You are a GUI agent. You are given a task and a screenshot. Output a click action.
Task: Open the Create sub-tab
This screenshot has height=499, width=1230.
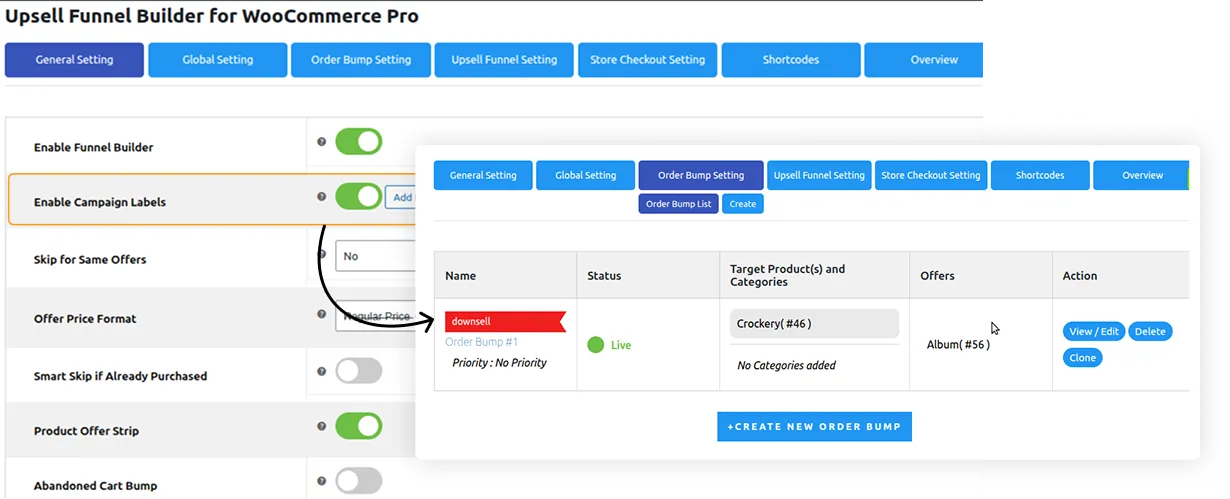743,204
